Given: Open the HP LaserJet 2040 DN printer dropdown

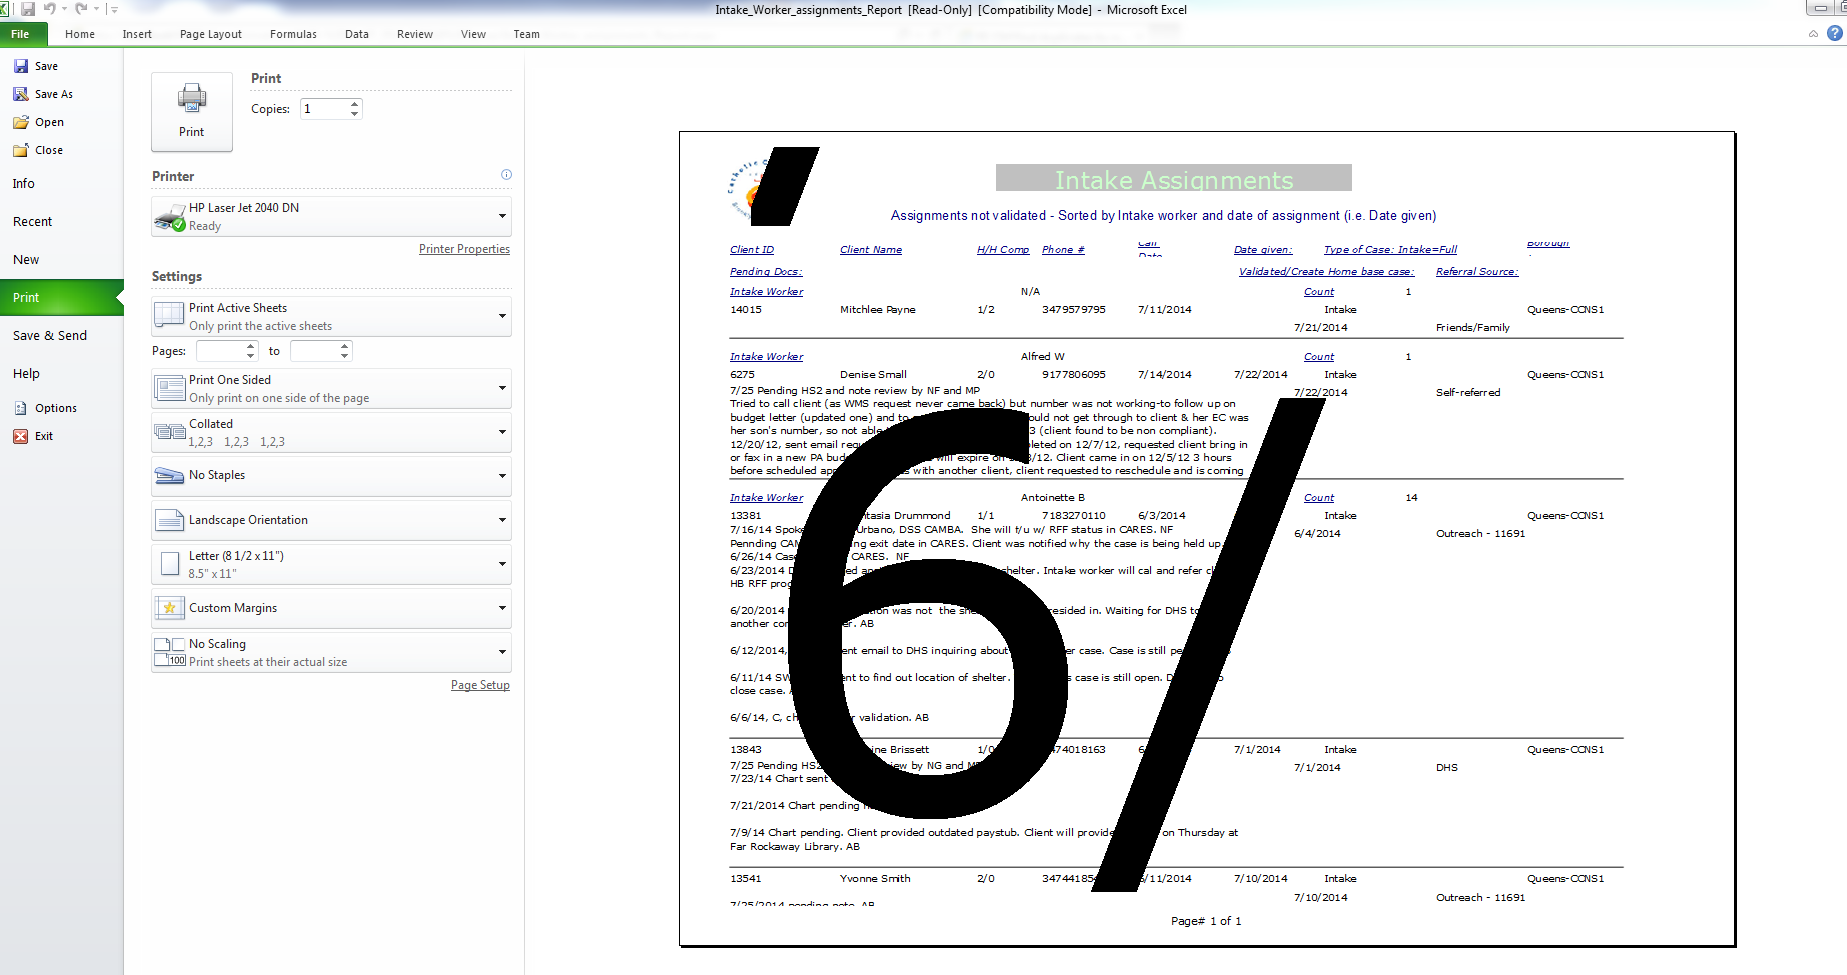Looking at the screenshot, I should (331, 217).
